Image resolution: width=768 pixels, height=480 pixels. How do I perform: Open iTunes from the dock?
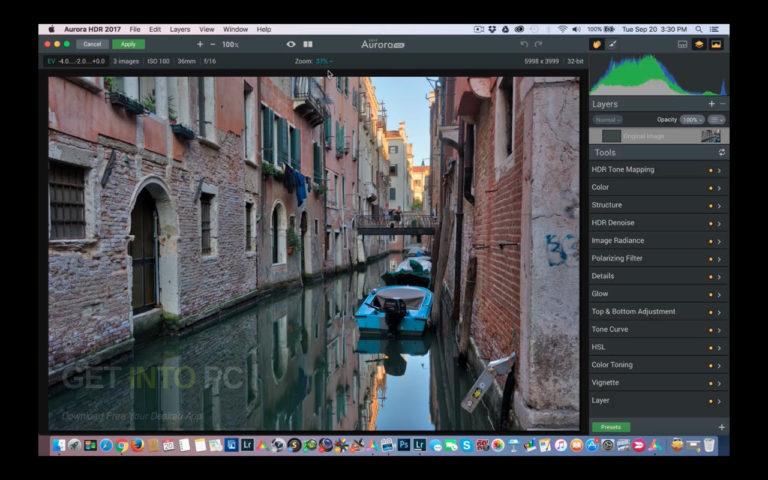click(x=560, y=445)
